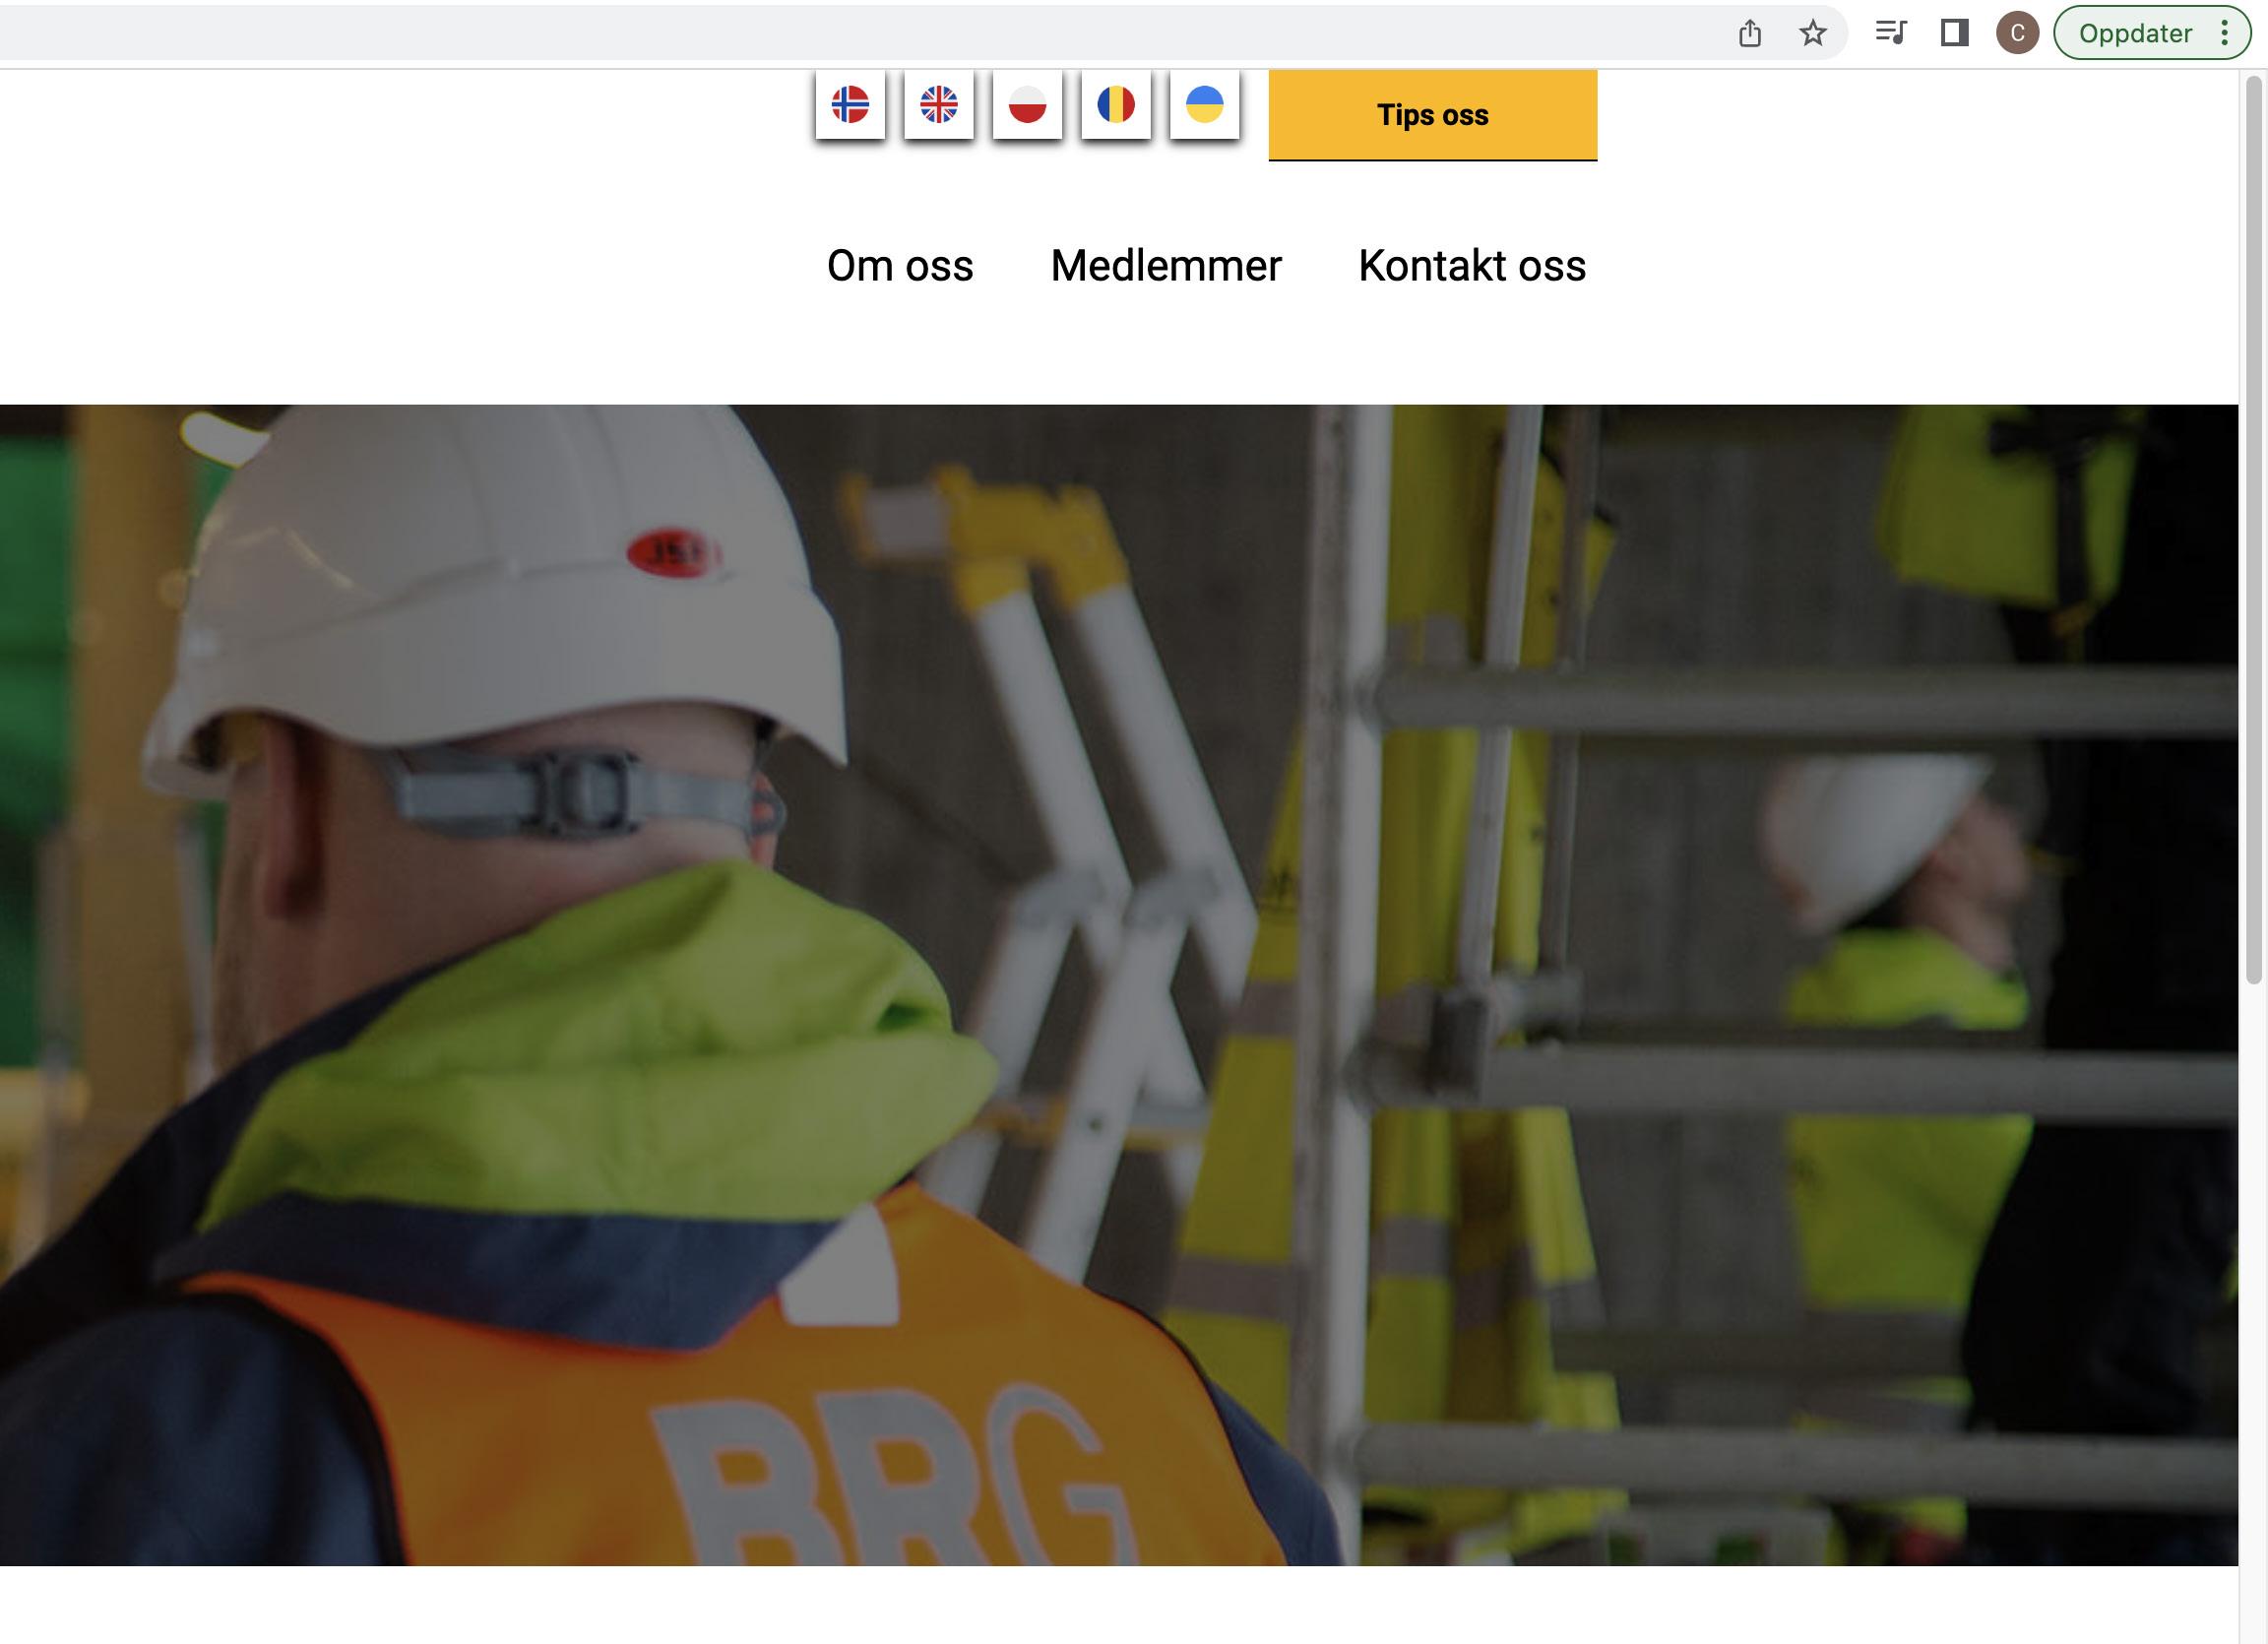Toggle the browser side panel icon
The width and height of the screenshot is (2268, 1644).
[x=1954, y=33]
